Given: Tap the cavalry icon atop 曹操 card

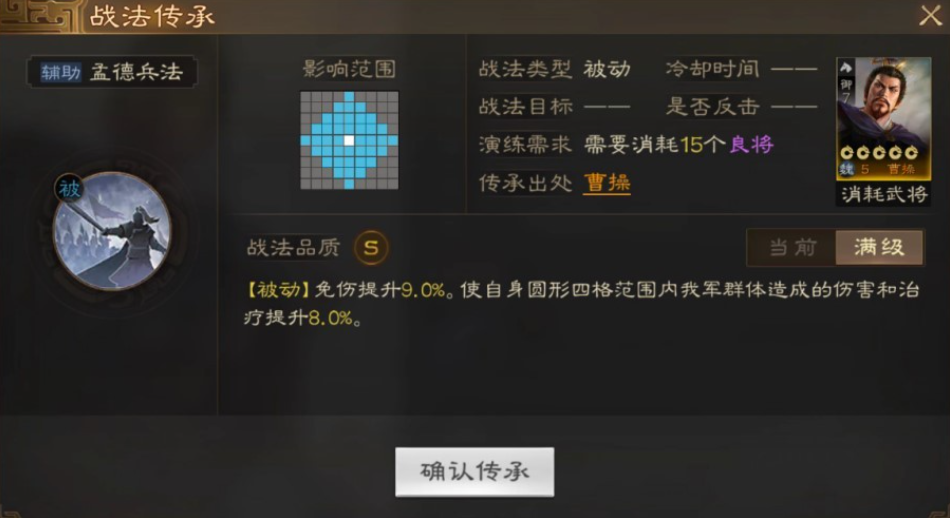Looking at the screenshot, I should [846, 67].
